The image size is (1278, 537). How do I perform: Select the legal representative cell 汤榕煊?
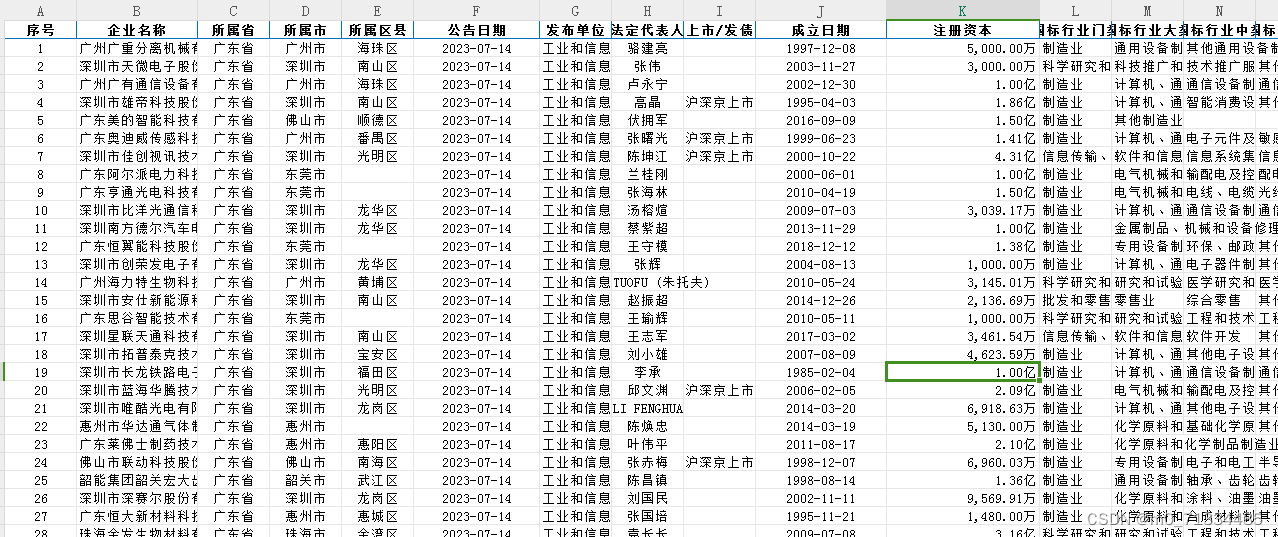coord(648,210)
